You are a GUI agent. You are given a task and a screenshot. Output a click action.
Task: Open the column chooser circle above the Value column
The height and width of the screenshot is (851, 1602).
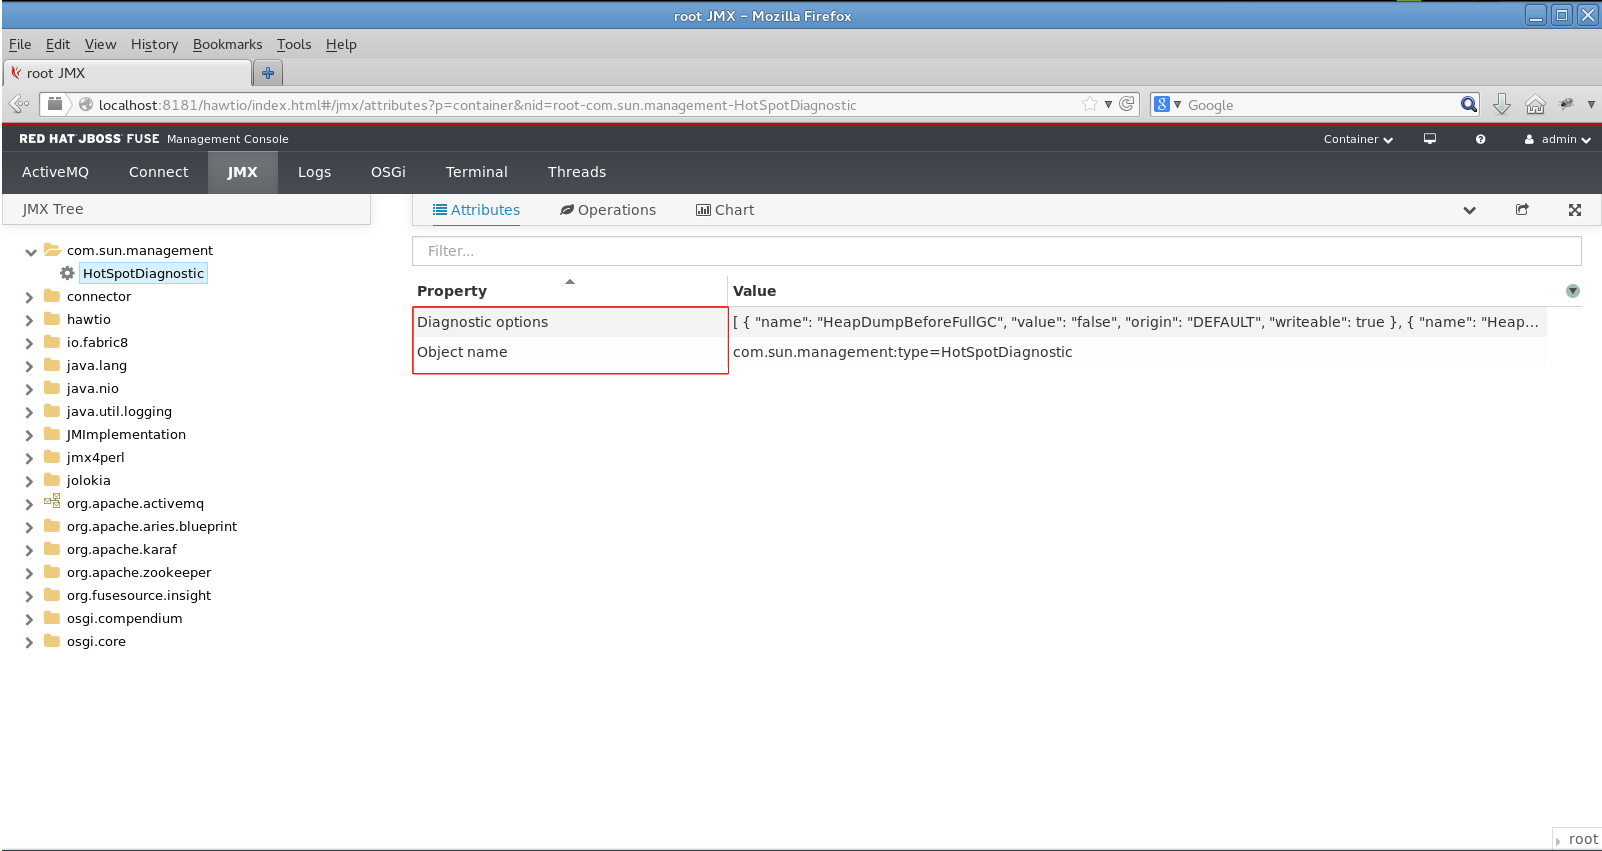[1573, 291]
